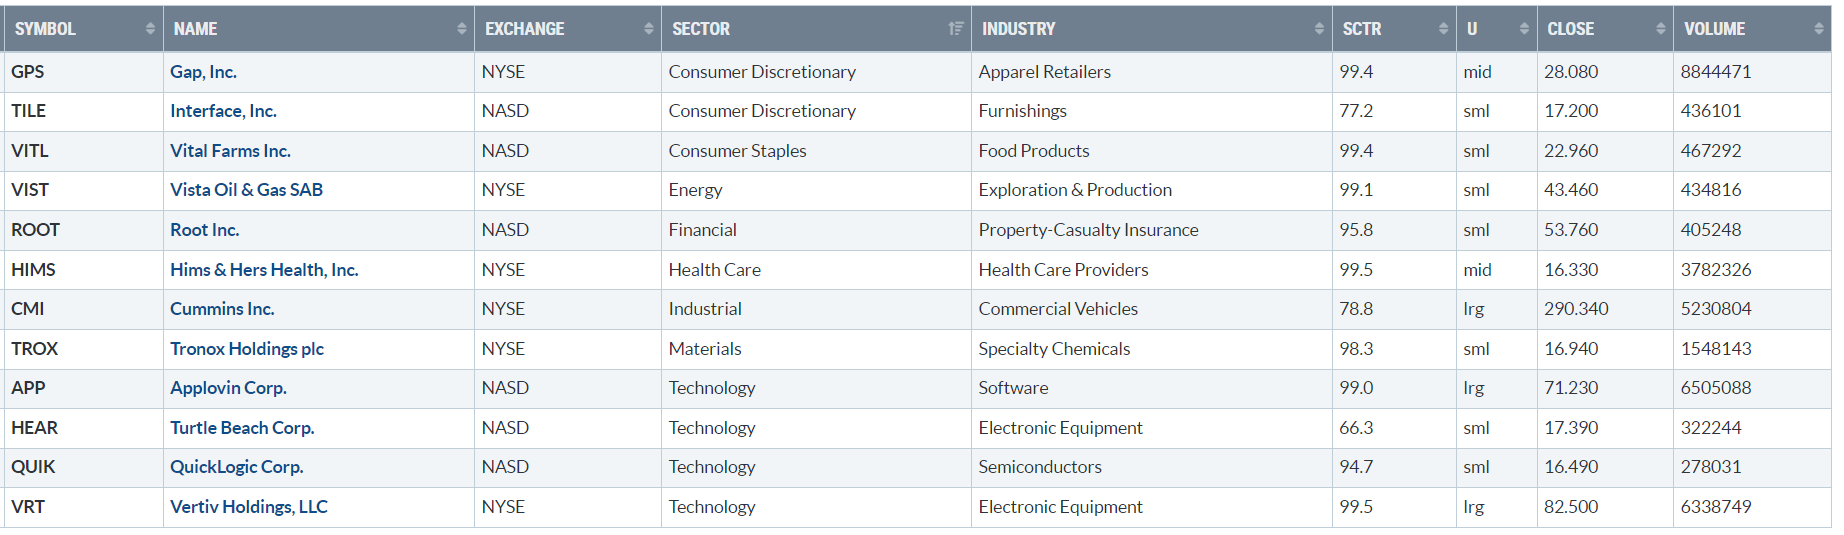Click the sort arrows in EXCHANGE header
1844x535 pixels.
point(649,29)
